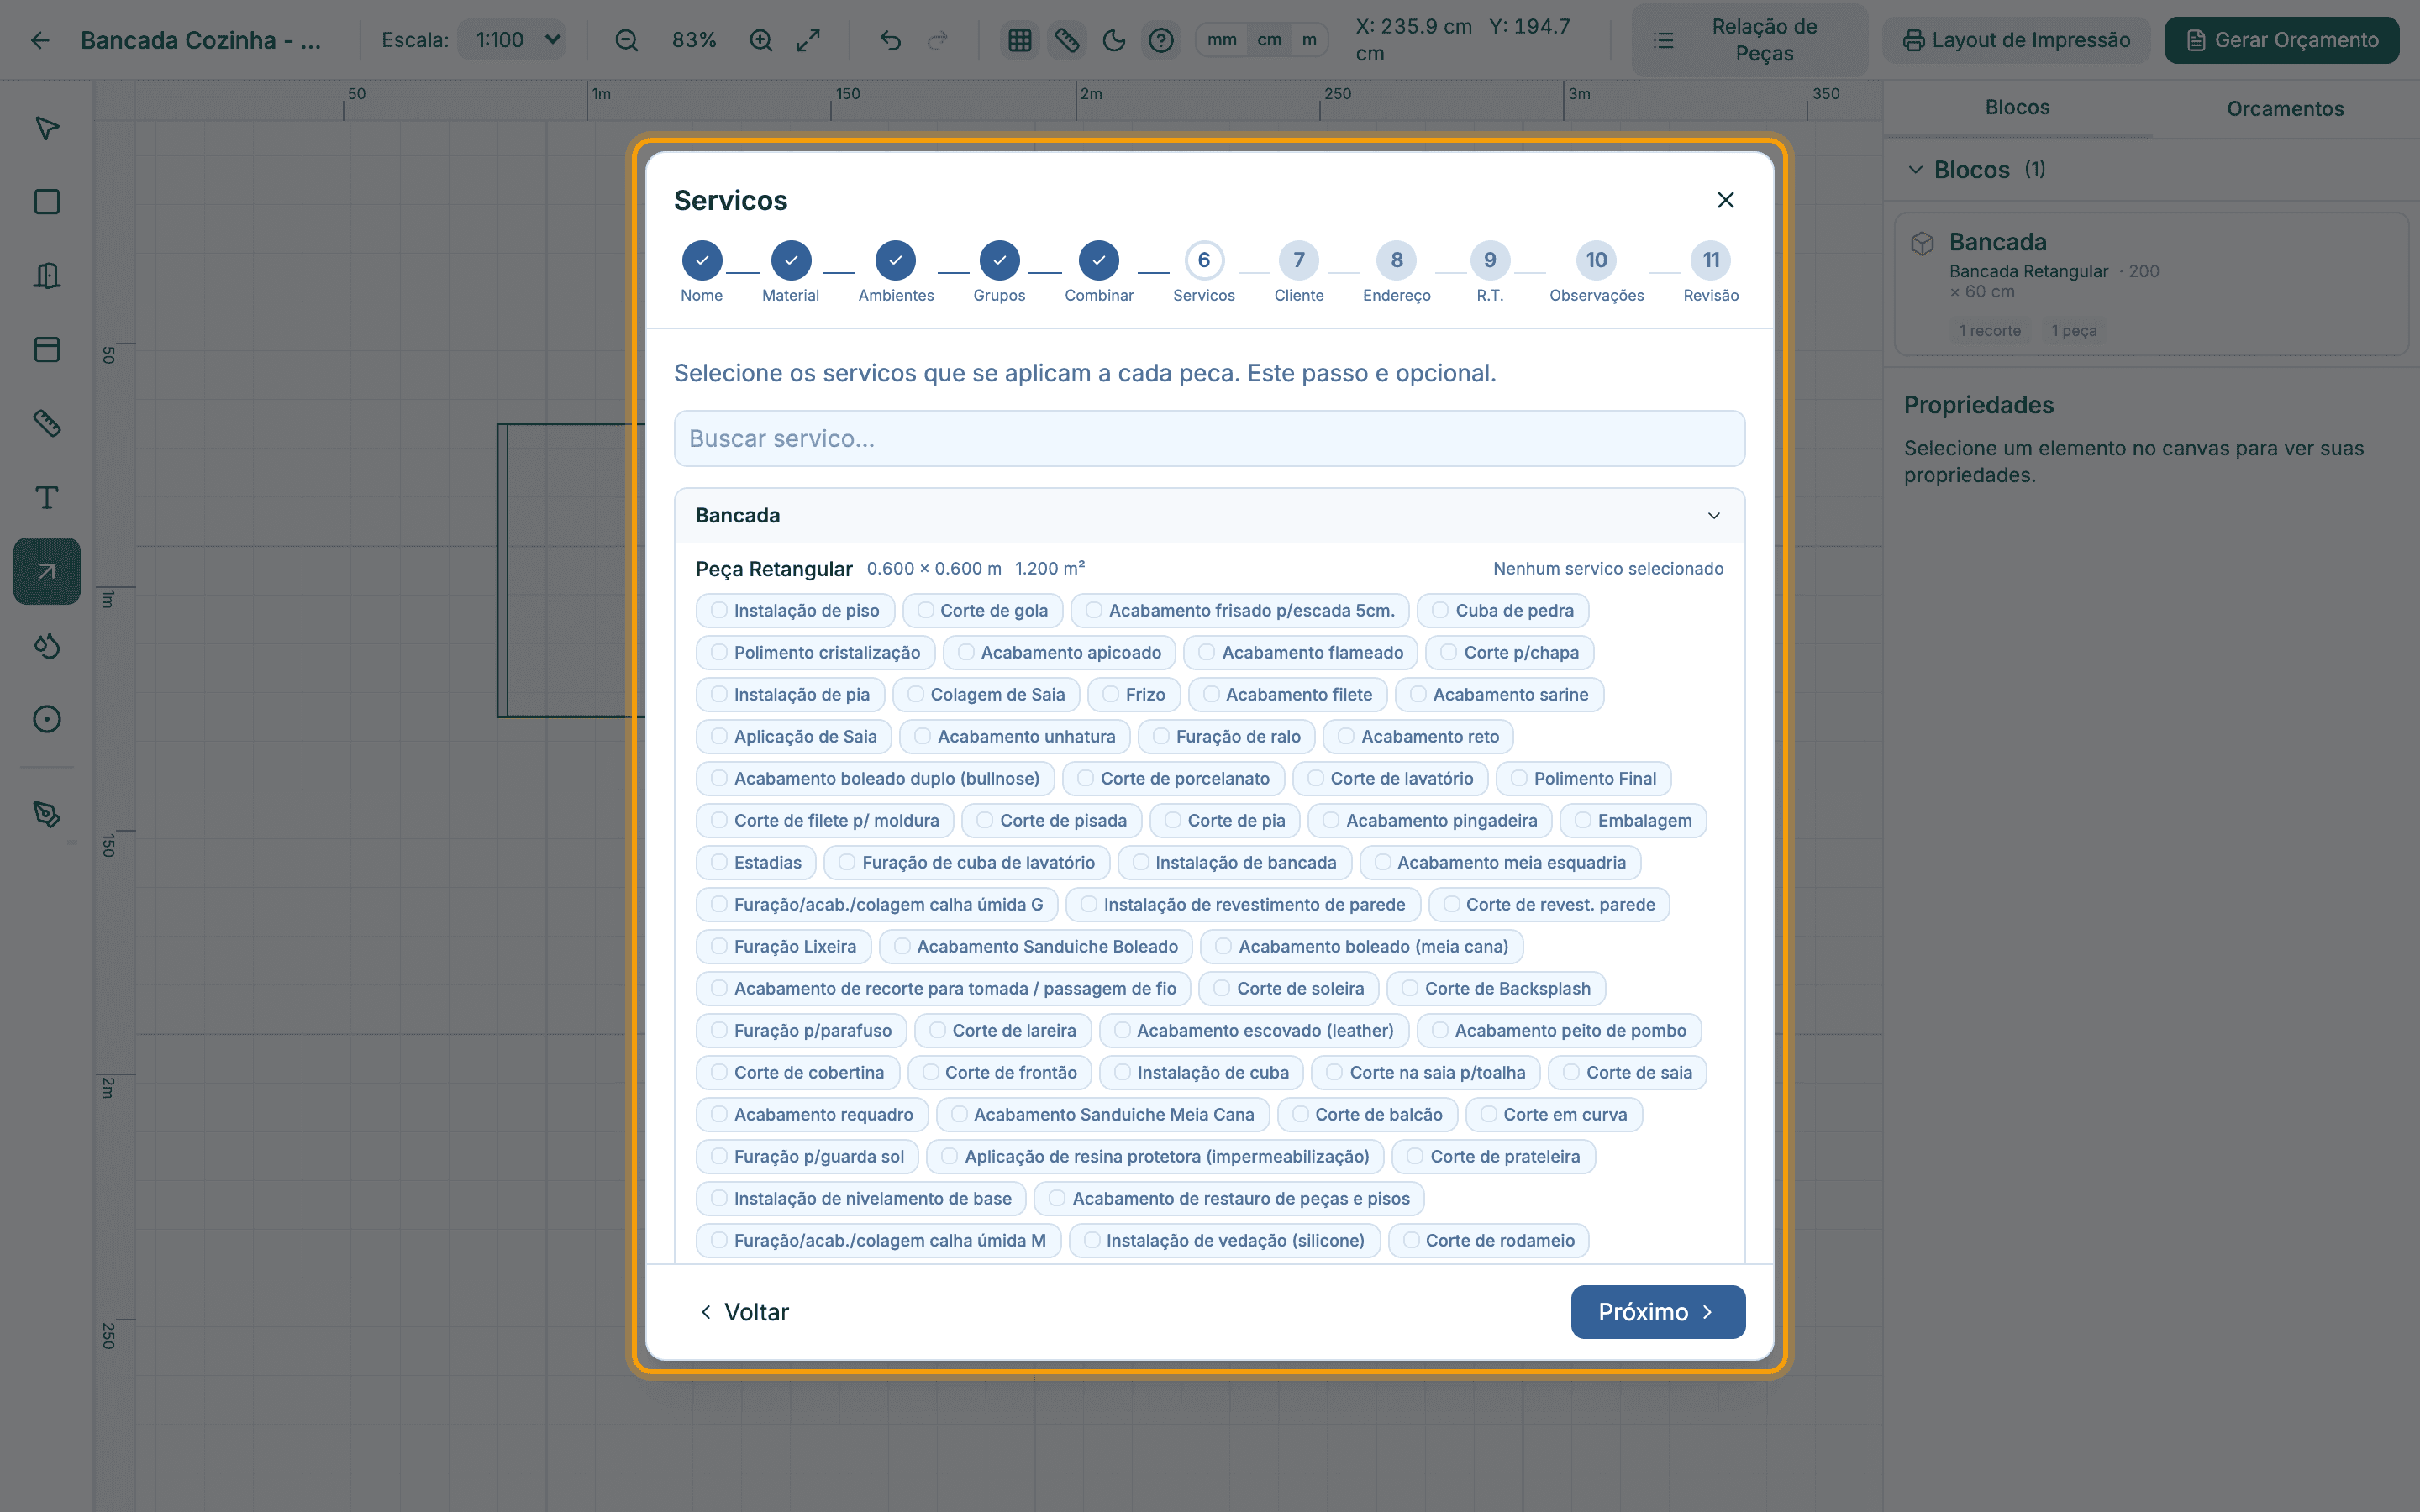Open help with the question mark icon
This screenshot has height=1512, width=2420.
click(1161, 40)
